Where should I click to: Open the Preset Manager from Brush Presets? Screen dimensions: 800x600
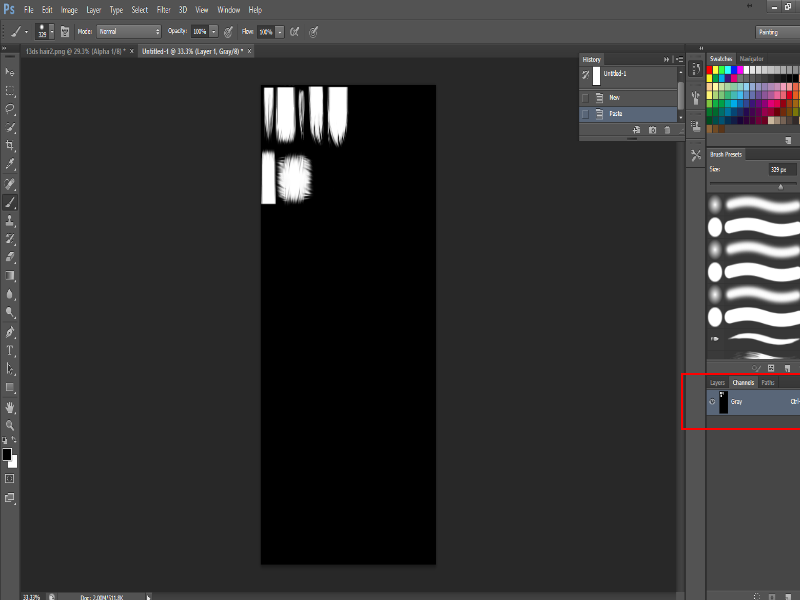coord(771,368)
